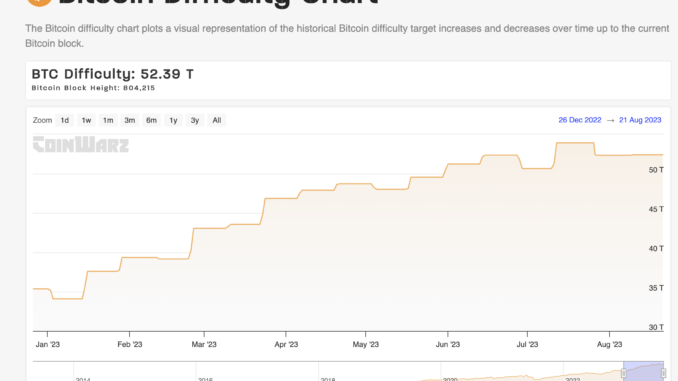Click the Jun '23 axis label
Image resolution: width=678 pixels, height=381 pixels.
pos(448,344)
